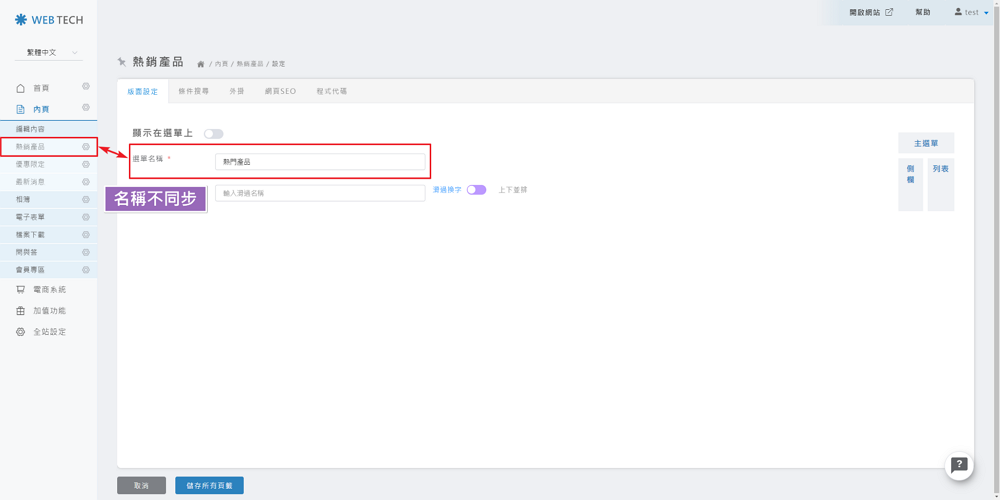Click the 加值功能 gift icon

[20, 311]
